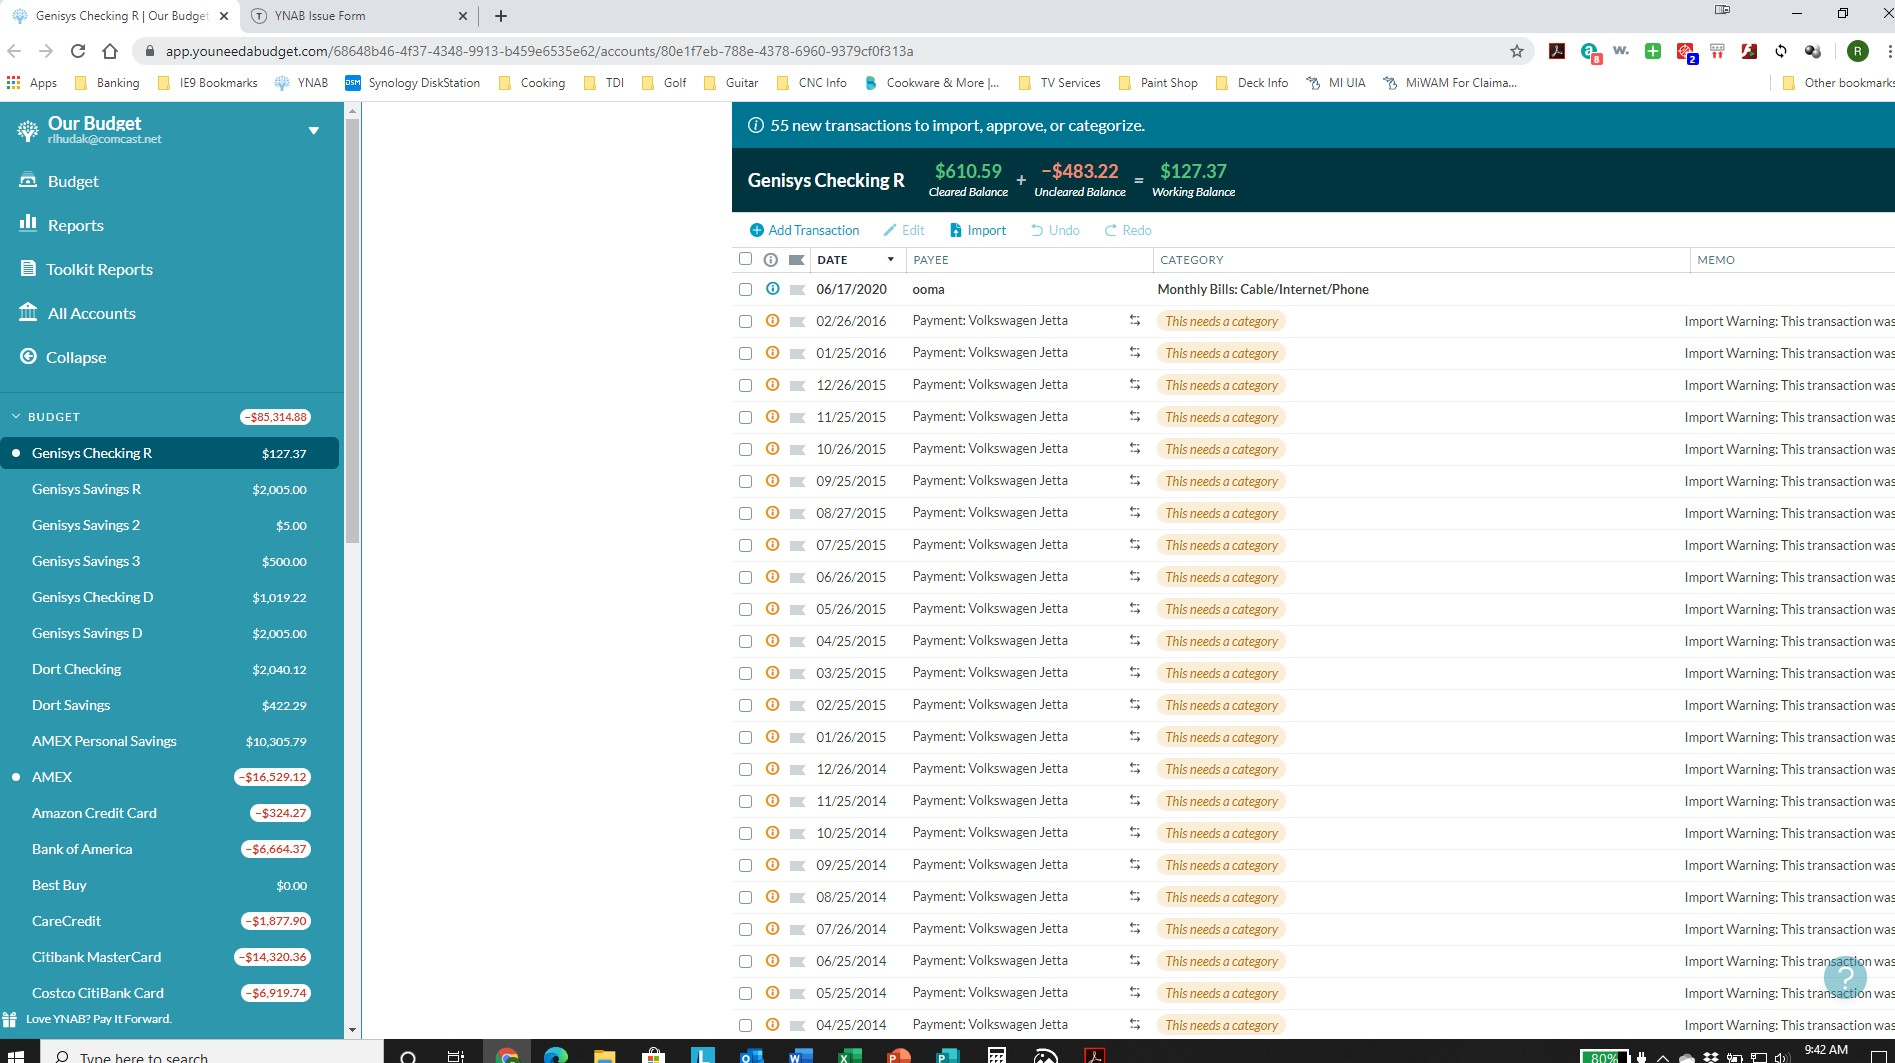Click the info icon in the import banner
The height and width of the screenshot is (1063, 1895).
(x=756, y=126)
